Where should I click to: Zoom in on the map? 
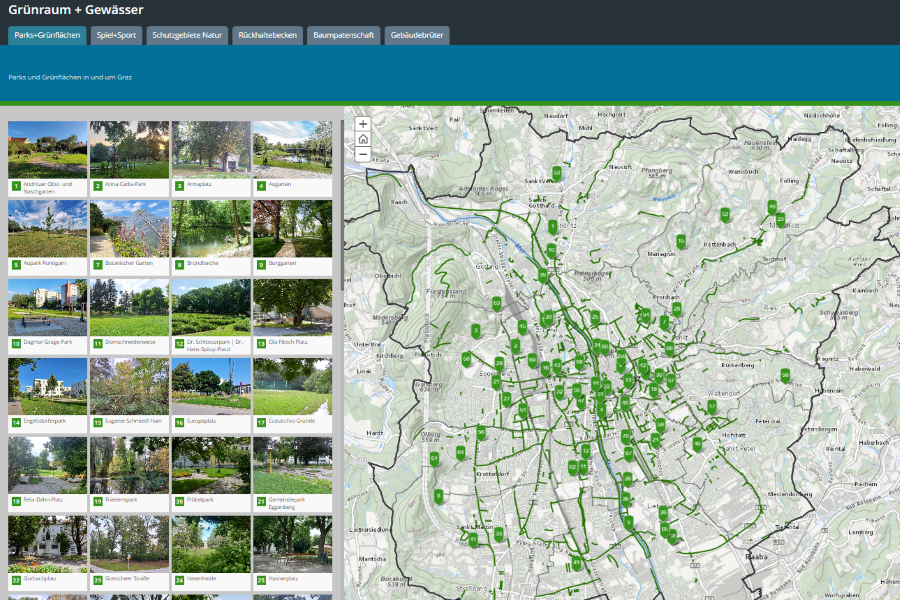pos(362,125)
